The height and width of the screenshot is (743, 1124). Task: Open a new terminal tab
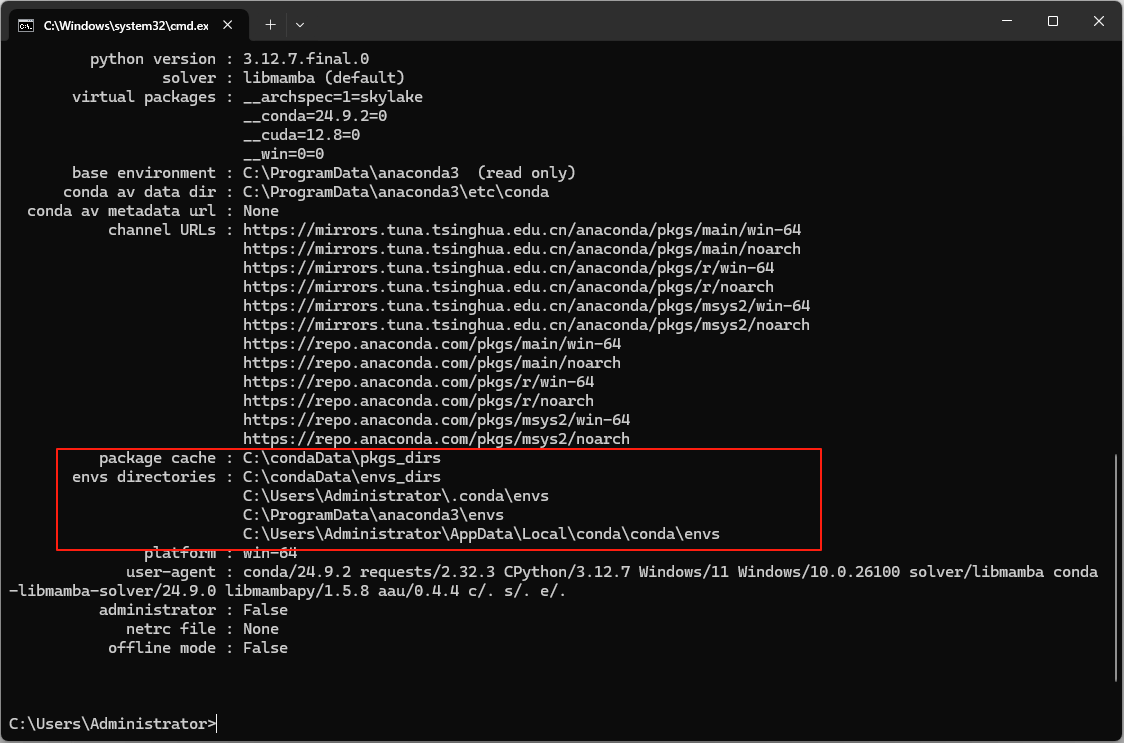[270, 24]
